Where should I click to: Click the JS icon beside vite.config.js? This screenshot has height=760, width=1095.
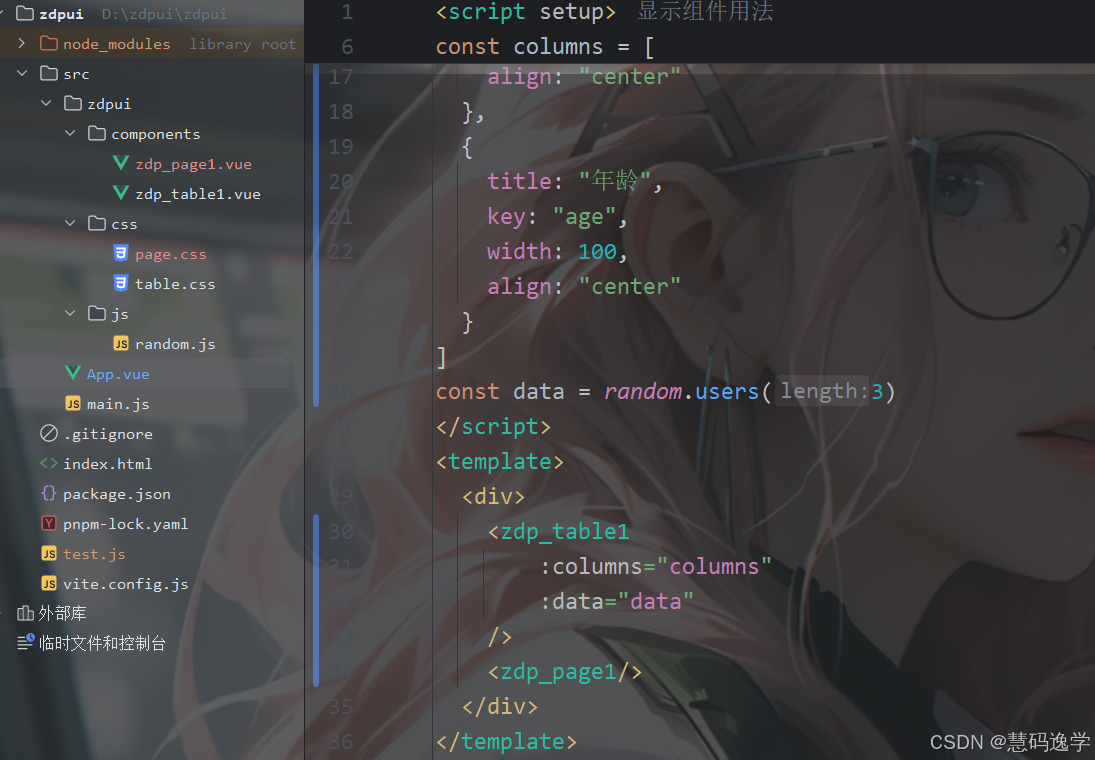(x=49, y=584)
